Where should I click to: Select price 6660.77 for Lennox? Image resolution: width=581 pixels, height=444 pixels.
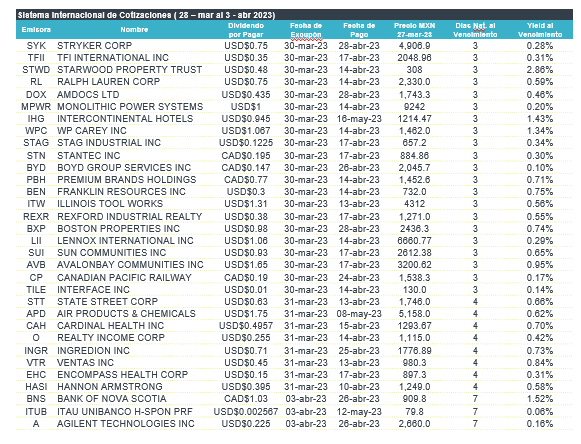pos(414,241)
